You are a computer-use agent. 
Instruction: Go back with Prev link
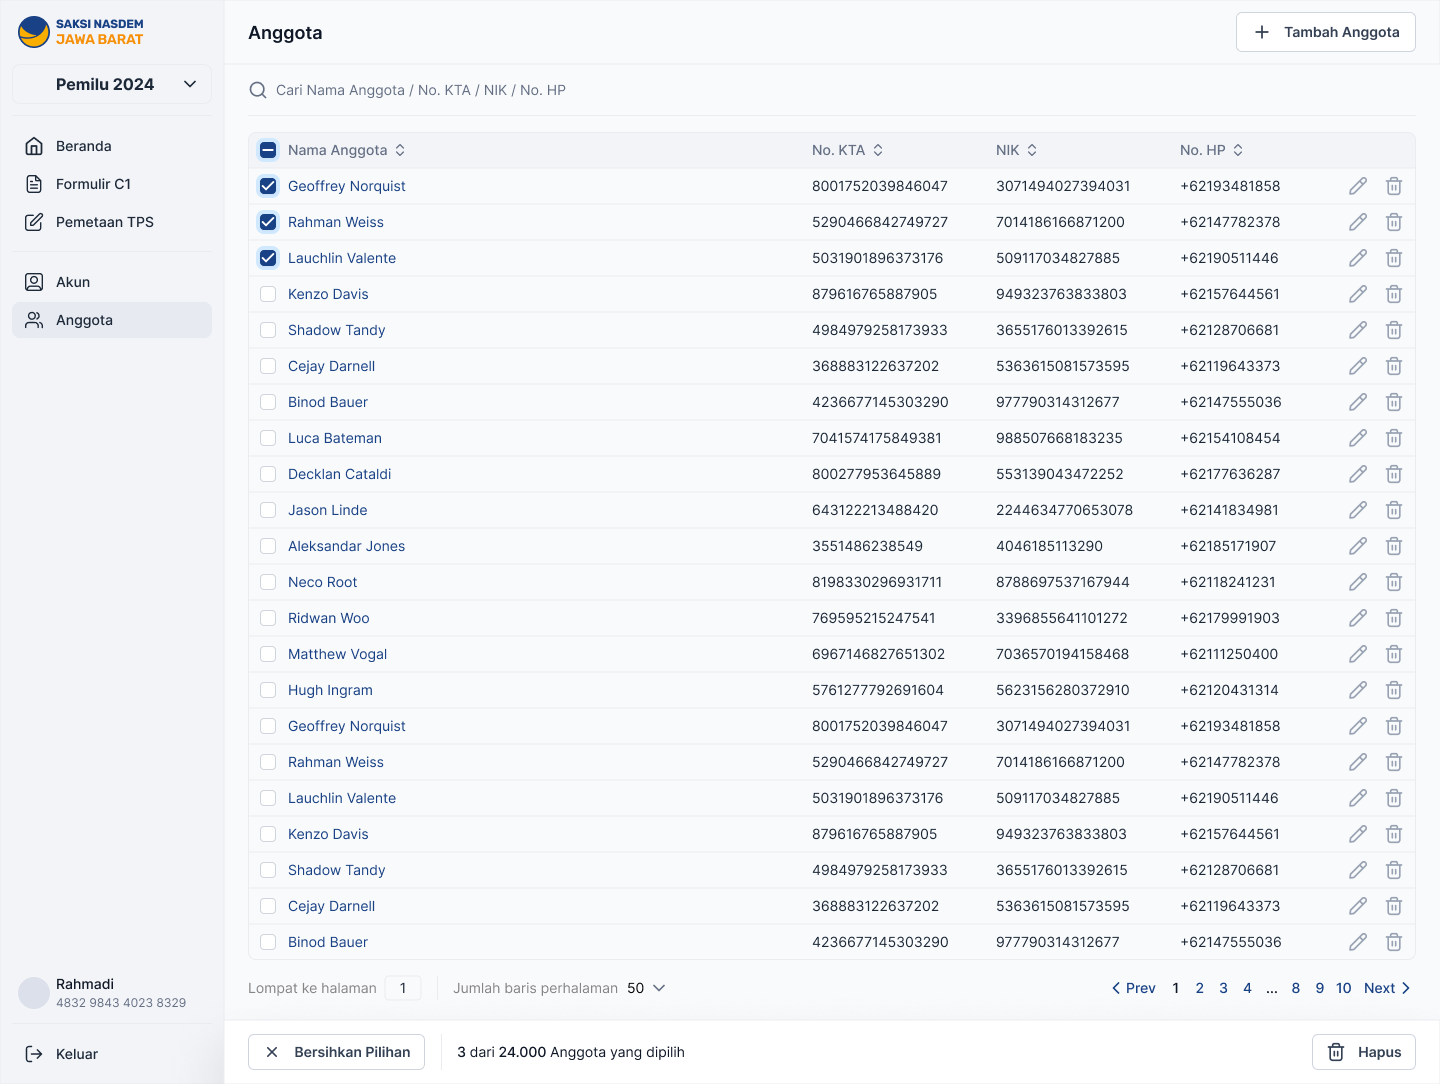tap(1133, 988)
